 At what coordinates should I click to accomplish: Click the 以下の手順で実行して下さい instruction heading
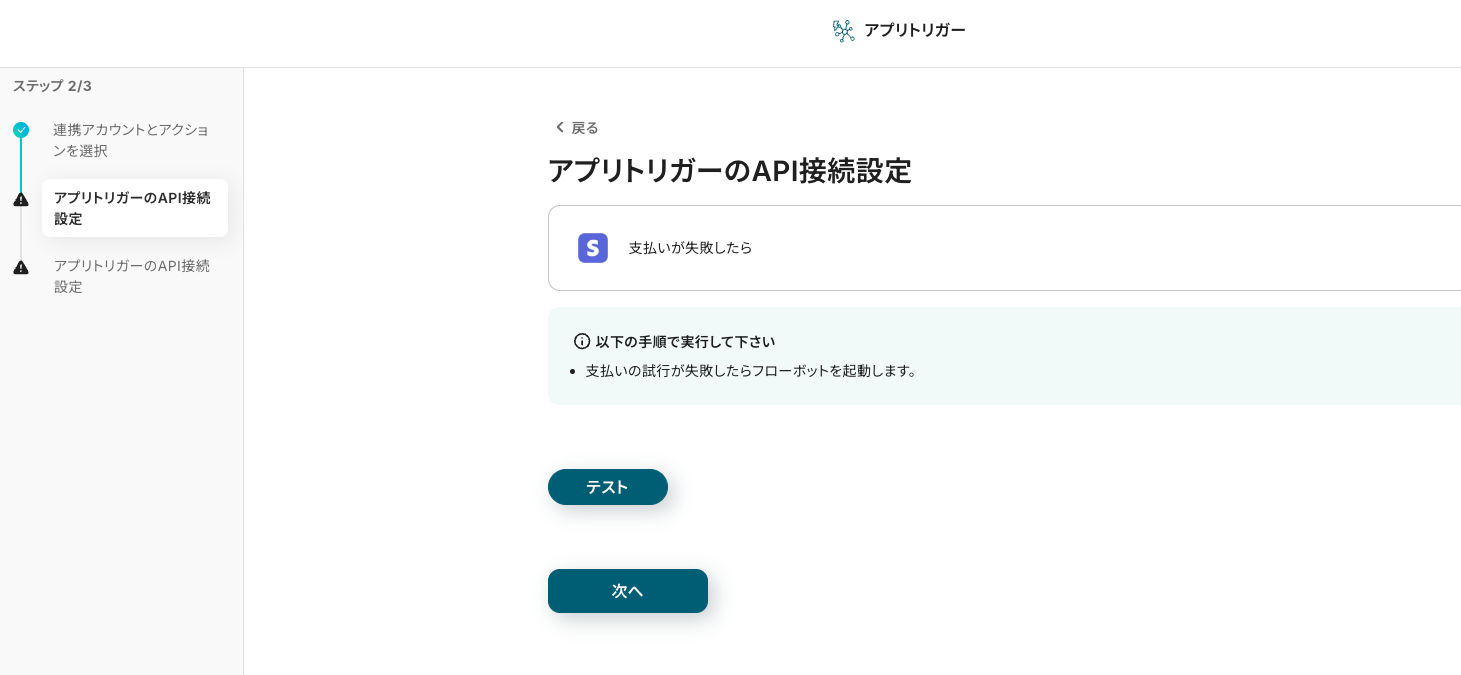point(685,341)
